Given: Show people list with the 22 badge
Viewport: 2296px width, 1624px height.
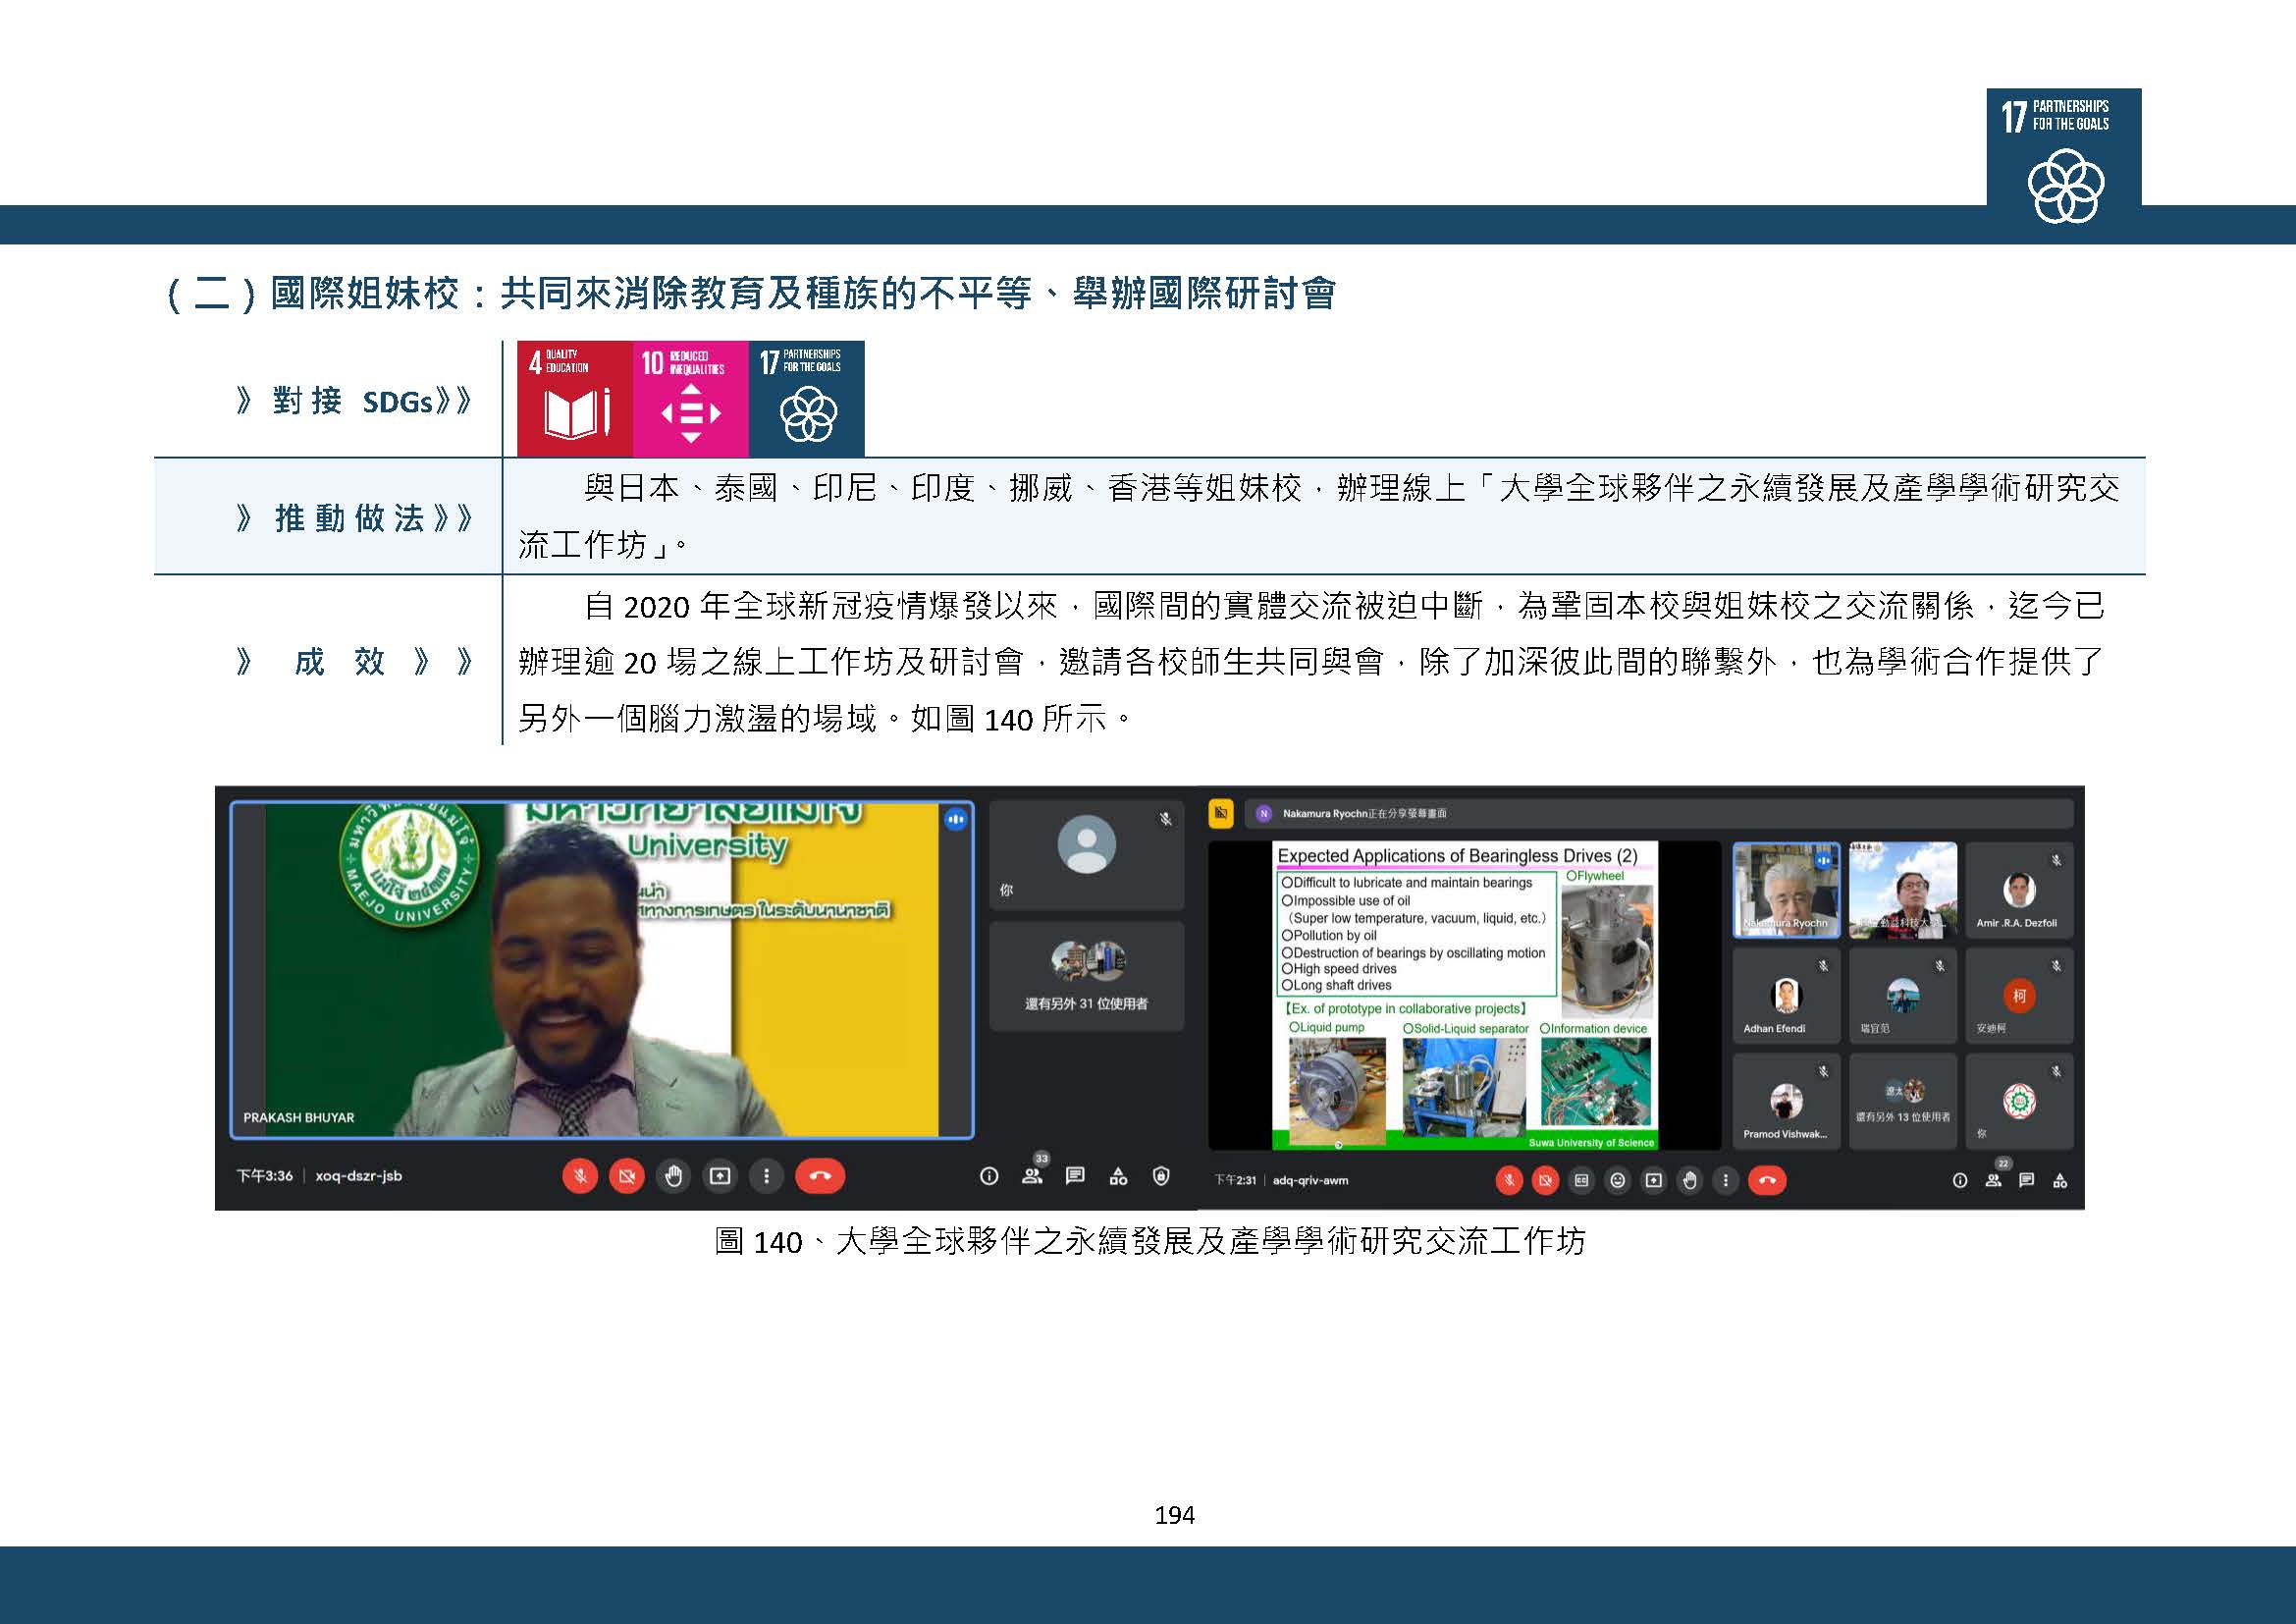Looking at the screenshot, I should pyautogui.click(x=1995, y=1178).
